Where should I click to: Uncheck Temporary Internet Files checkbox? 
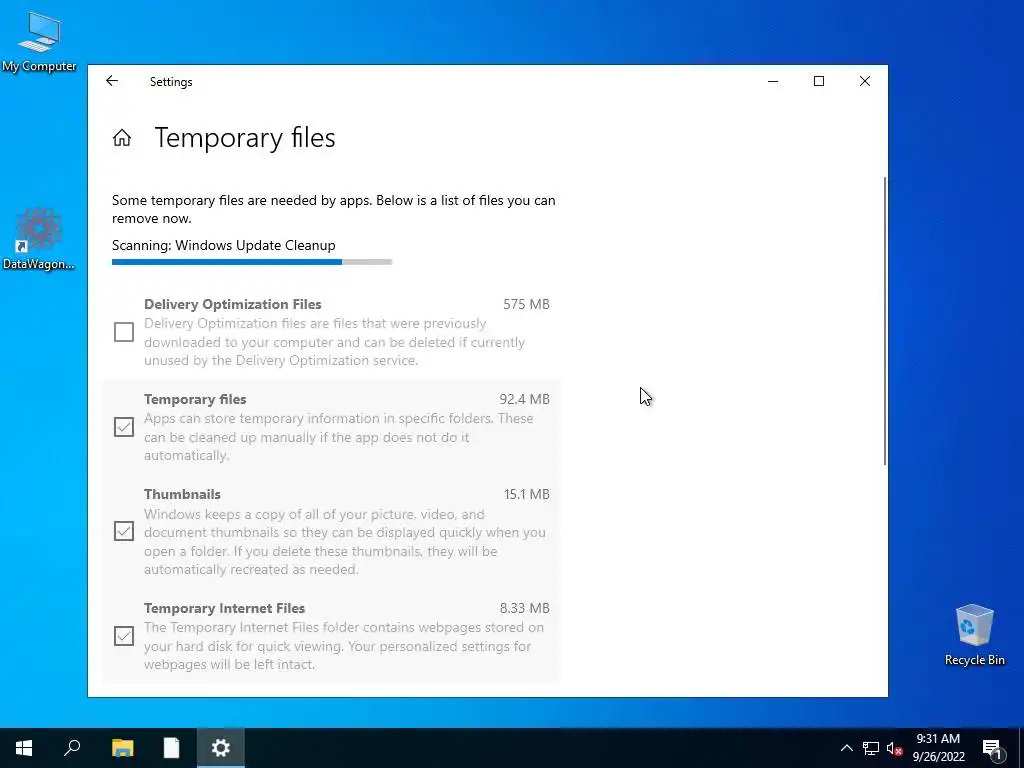point(124,635)
